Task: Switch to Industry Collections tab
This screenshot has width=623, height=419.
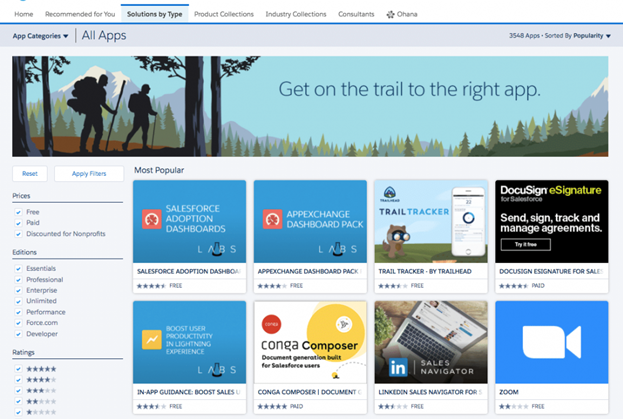Action: tap(296, 14)
